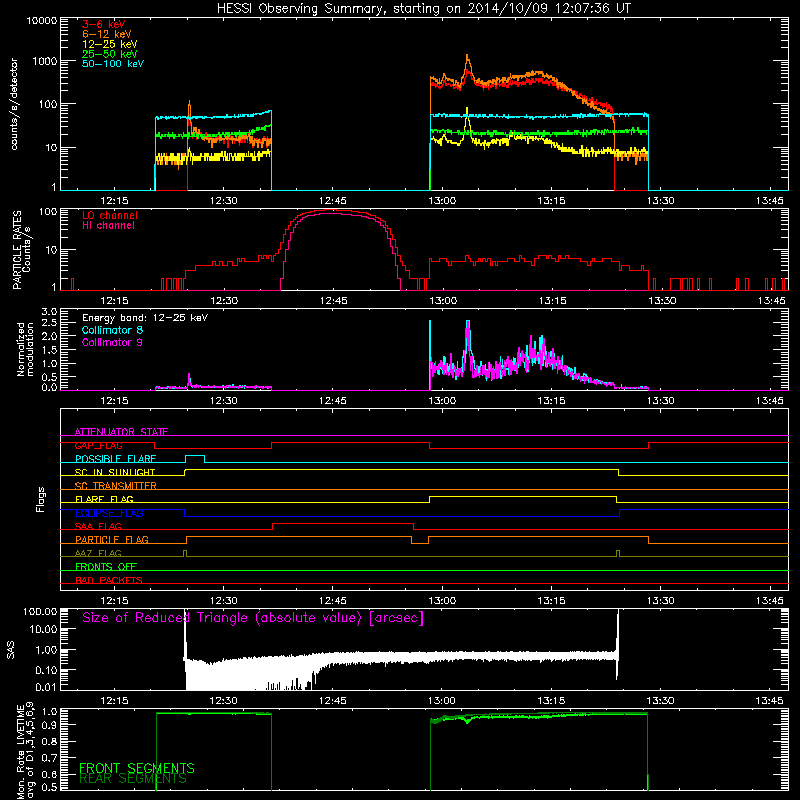This screenshot has width=800, height=800.
Task: Select the LO channel legend label
Action: 110,215
